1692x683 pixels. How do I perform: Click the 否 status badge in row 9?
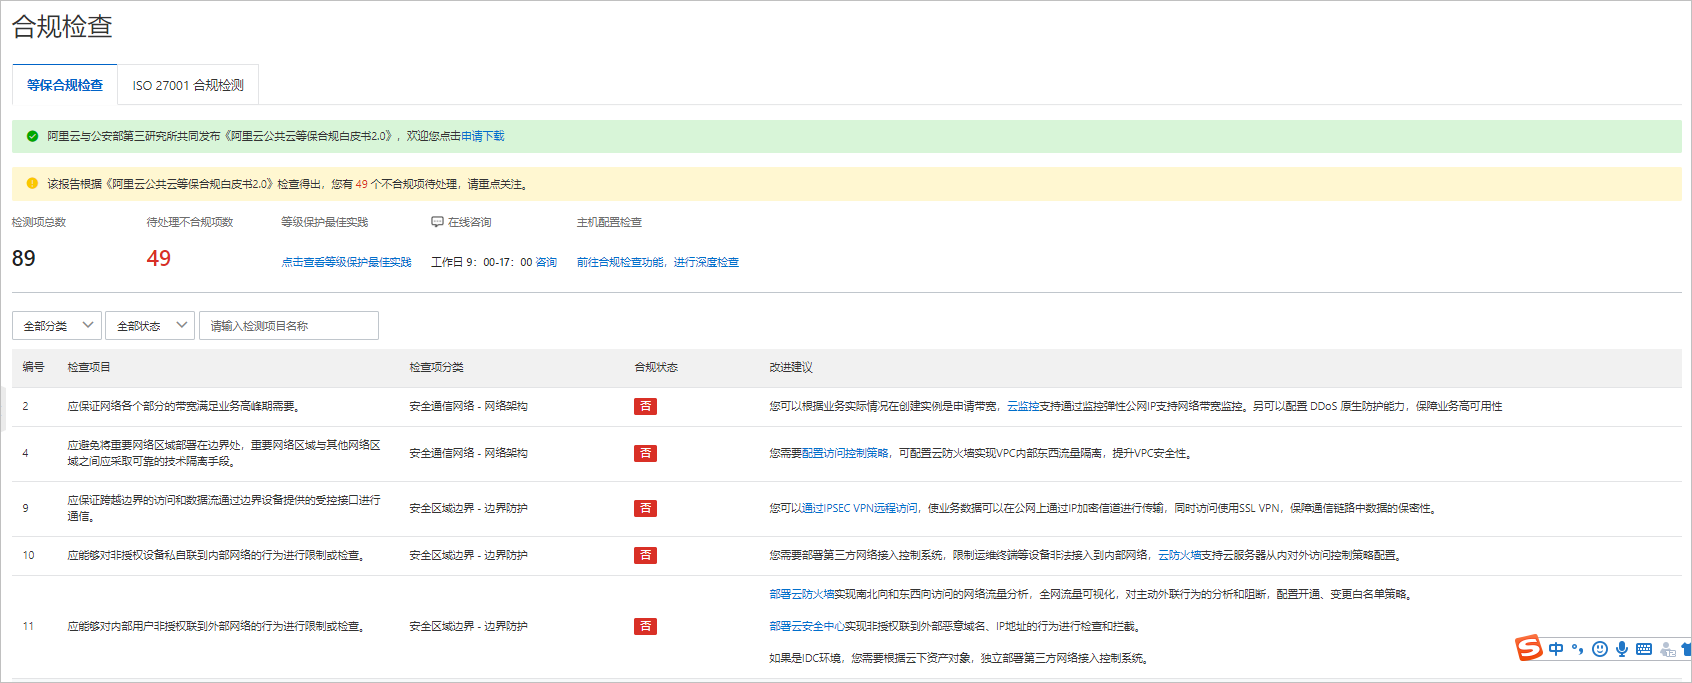(x=645, y=508)
